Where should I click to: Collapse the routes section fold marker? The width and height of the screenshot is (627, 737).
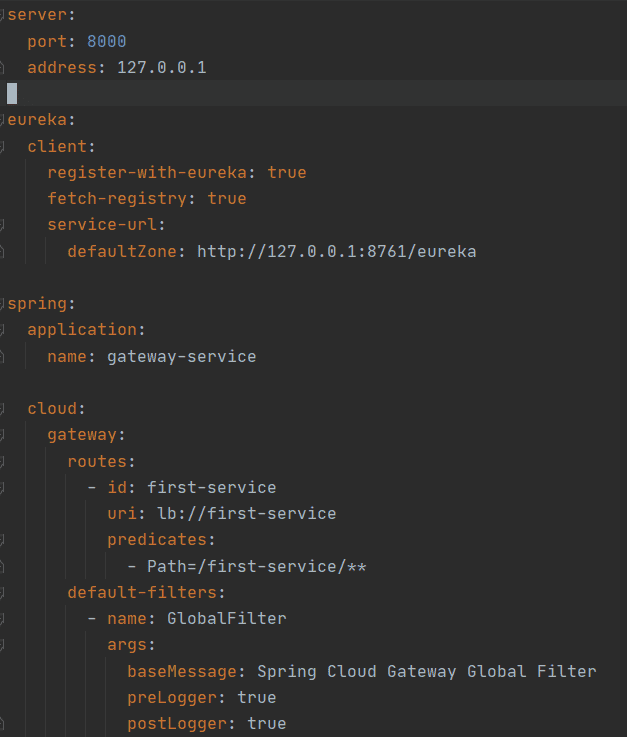[2, 462]
